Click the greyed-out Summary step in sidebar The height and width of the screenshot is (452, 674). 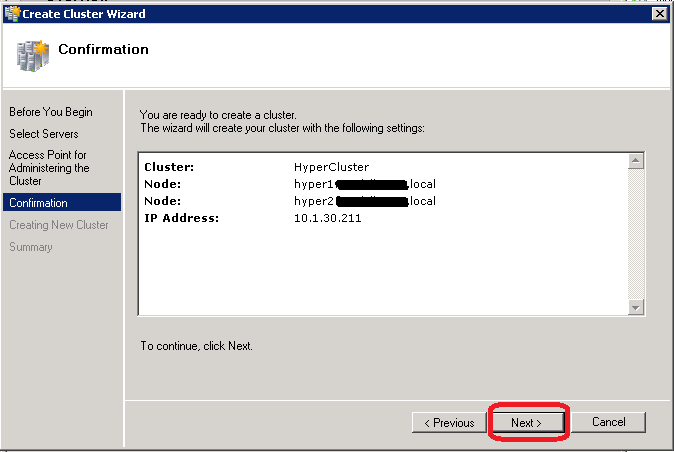[x=31, y=247]
